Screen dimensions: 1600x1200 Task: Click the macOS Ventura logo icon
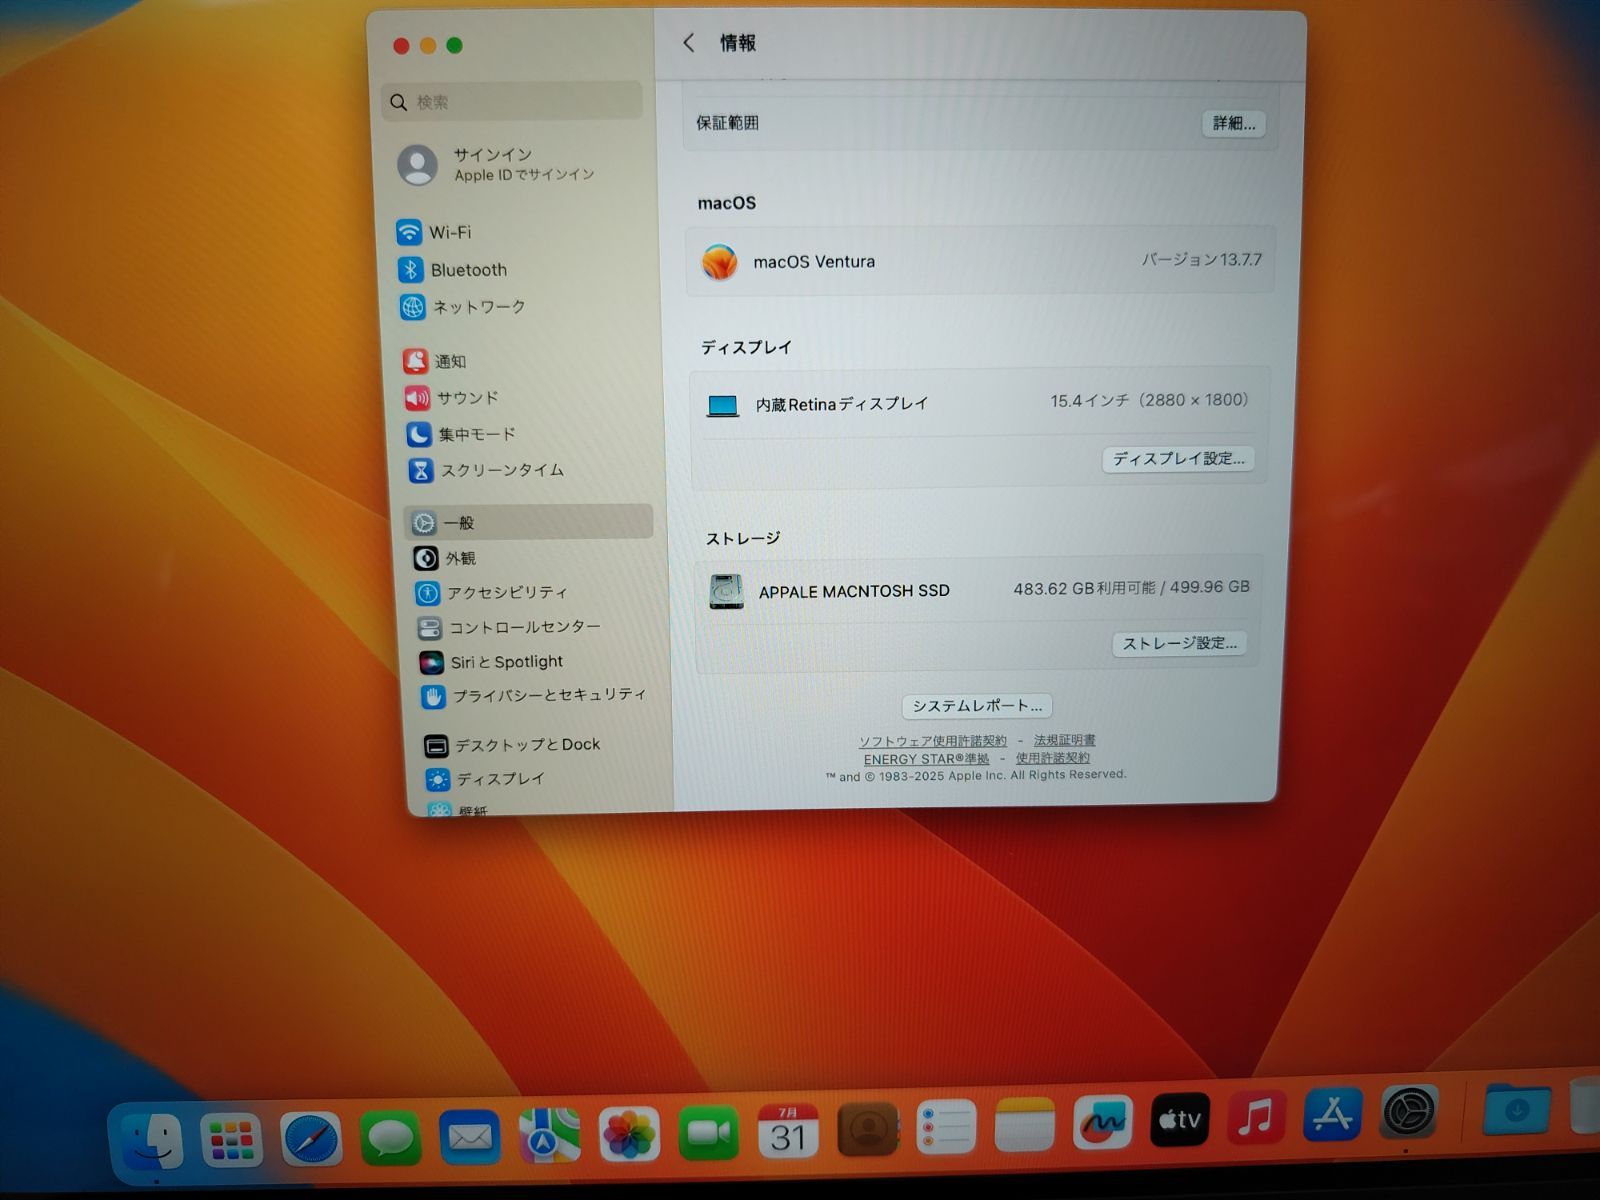tap(719, 262)
